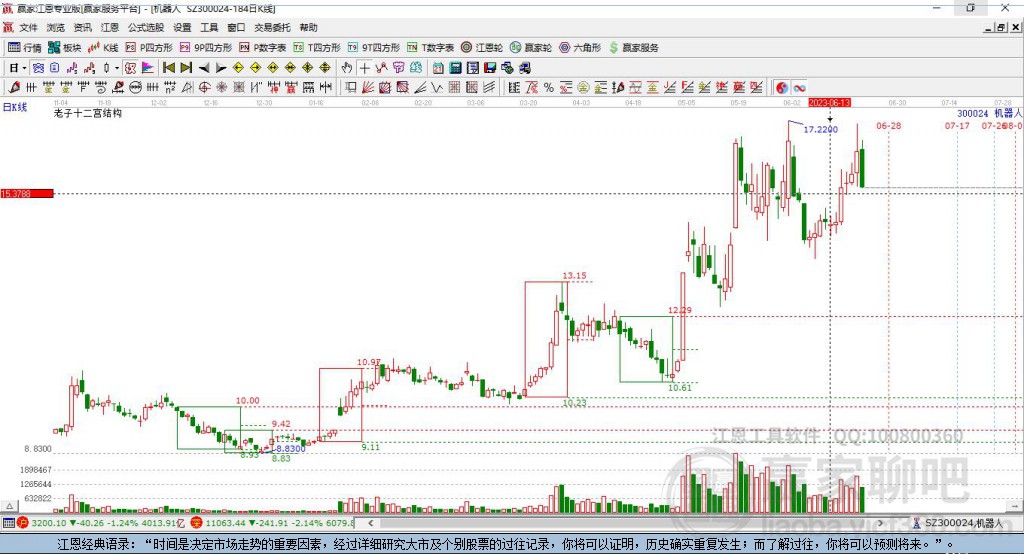Click the 老子十二宫结构 label
Image resolution: width=1024 pixels, height=554 pixels.
click(88, 113)
